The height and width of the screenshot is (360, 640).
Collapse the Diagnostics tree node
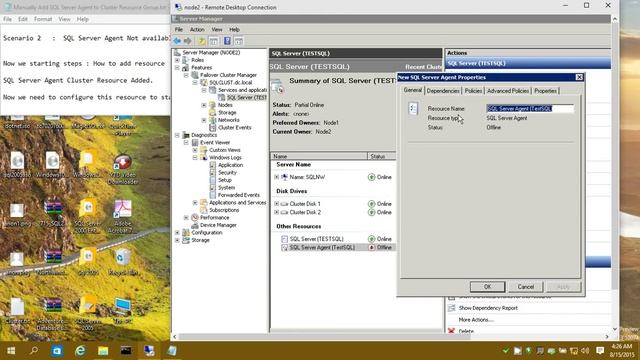click(177, 135)
